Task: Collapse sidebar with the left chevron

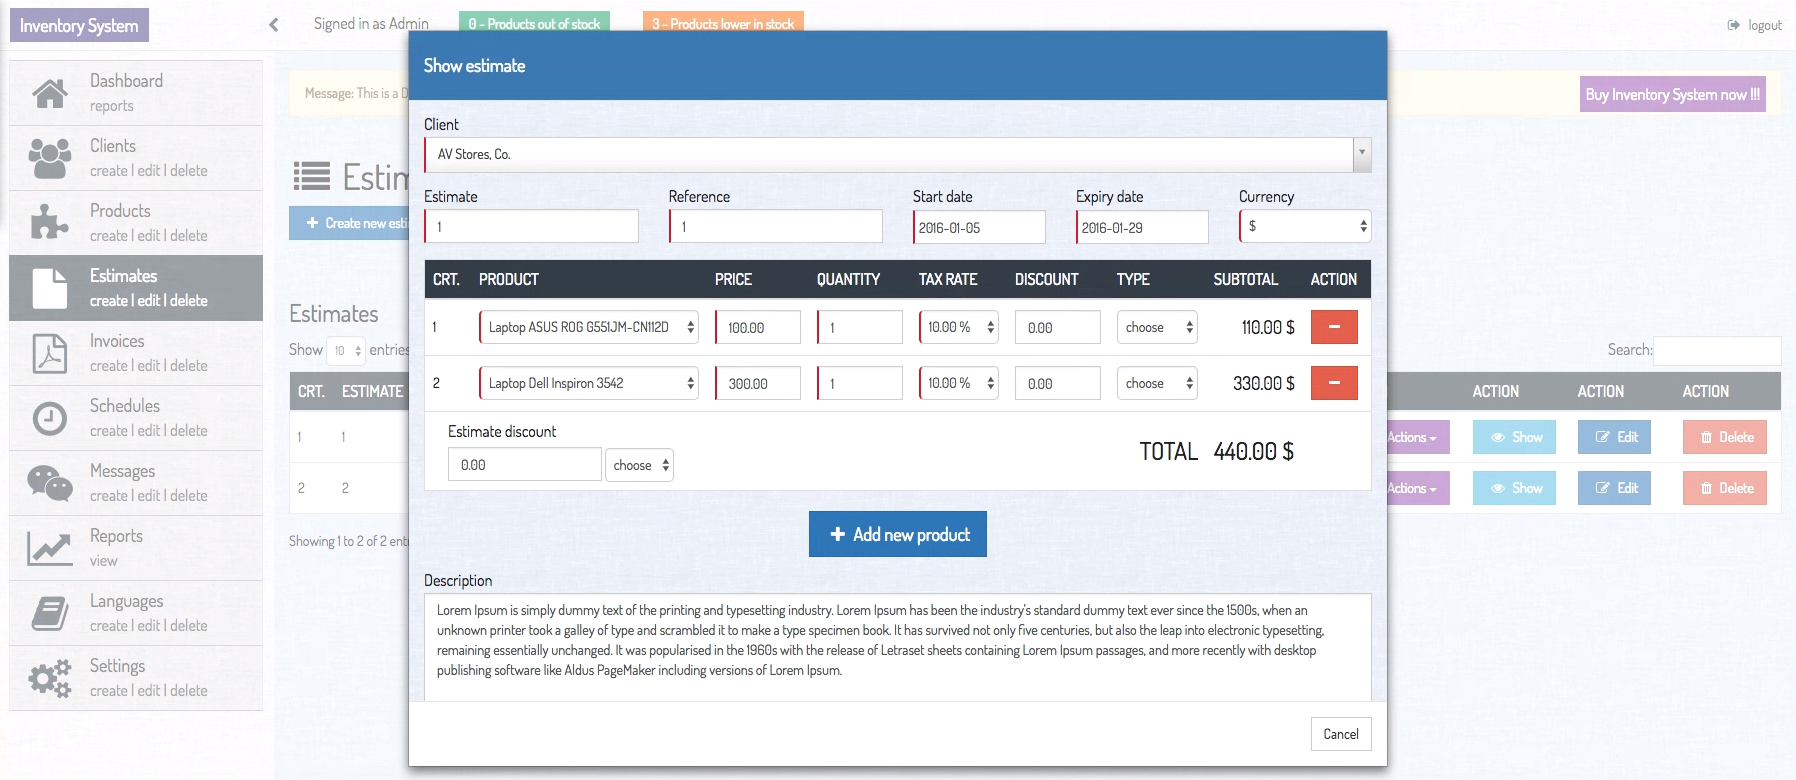Action: (x=274, y=25)
